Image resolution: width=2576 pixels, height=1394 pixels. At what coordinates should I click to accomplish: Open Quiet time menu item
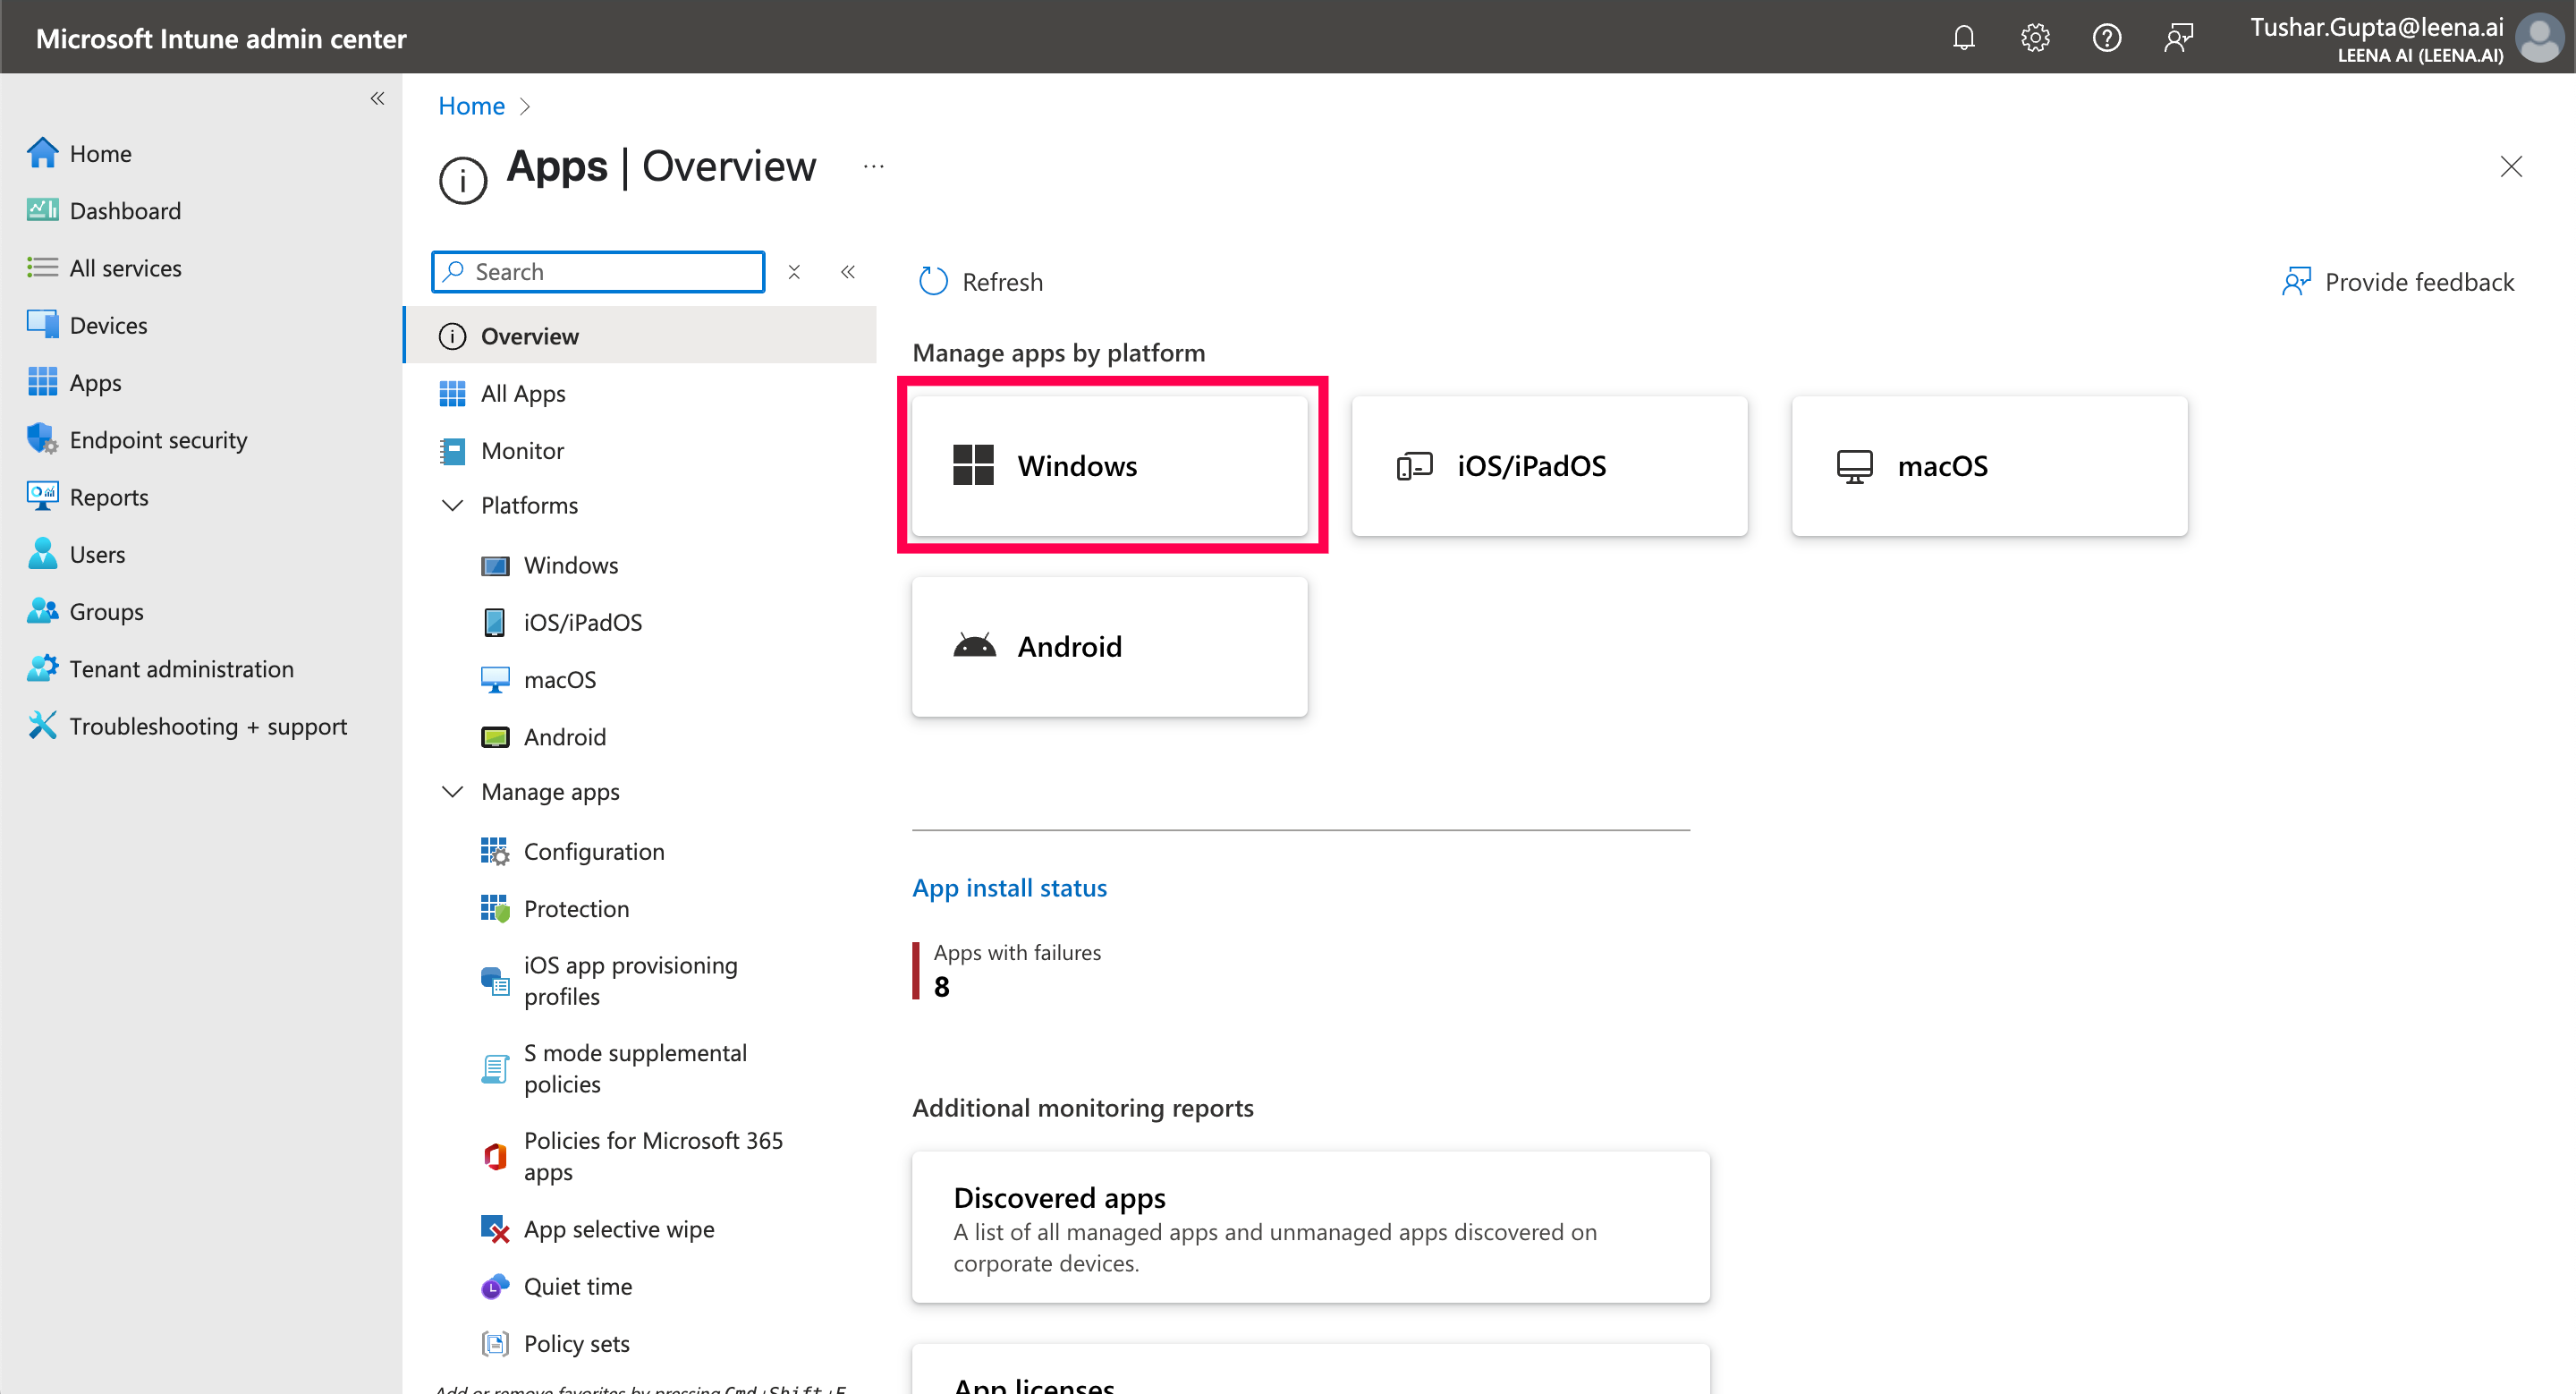coord(577,1286)
